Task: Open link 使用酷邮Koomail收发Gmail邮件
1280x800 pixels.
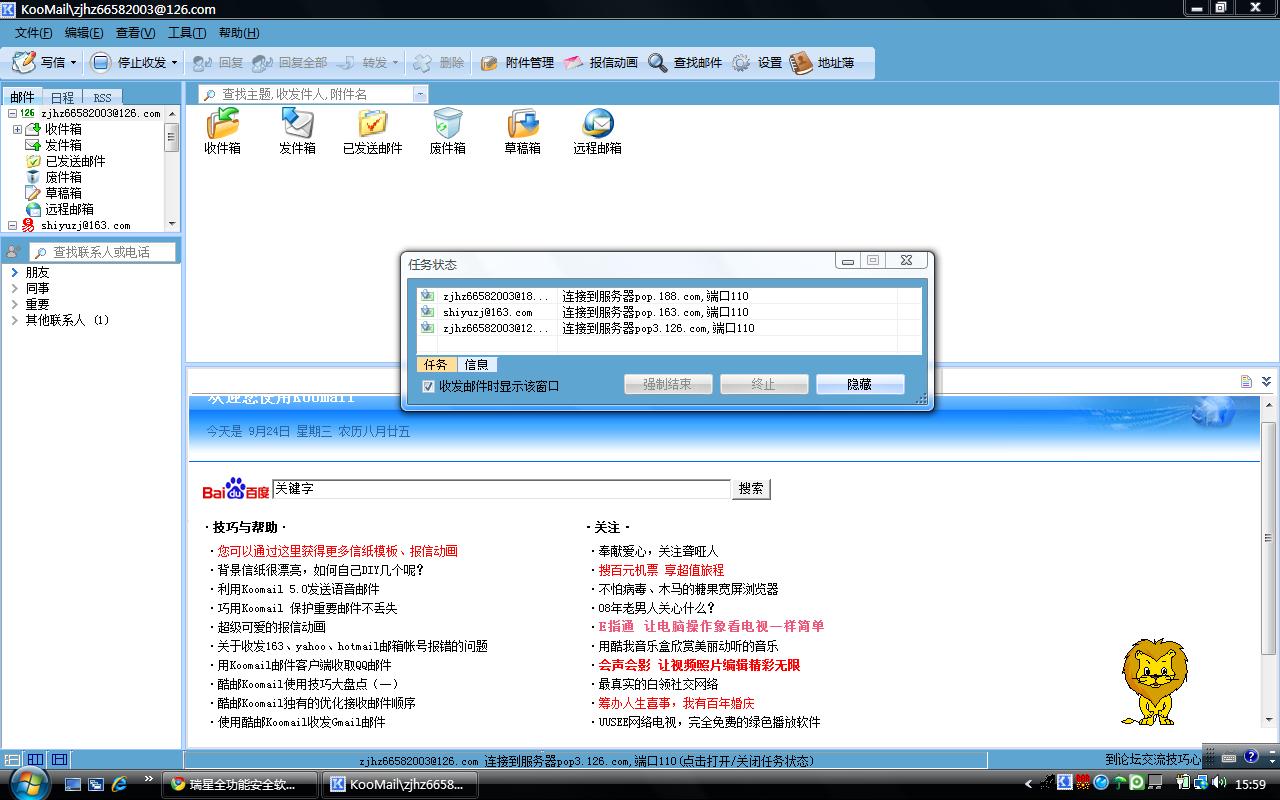Action: tap(302, 722)
